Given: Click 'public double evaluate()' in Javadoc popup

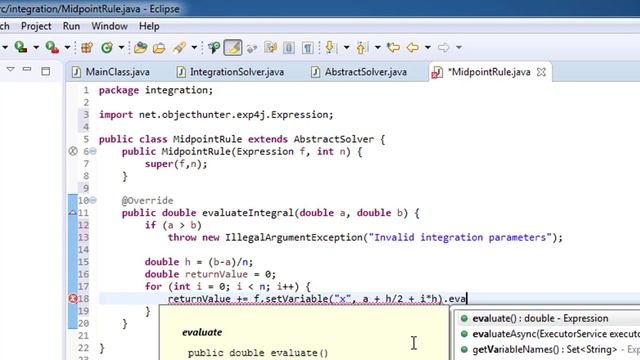Looking at the screenshot, I should point(258,353).
